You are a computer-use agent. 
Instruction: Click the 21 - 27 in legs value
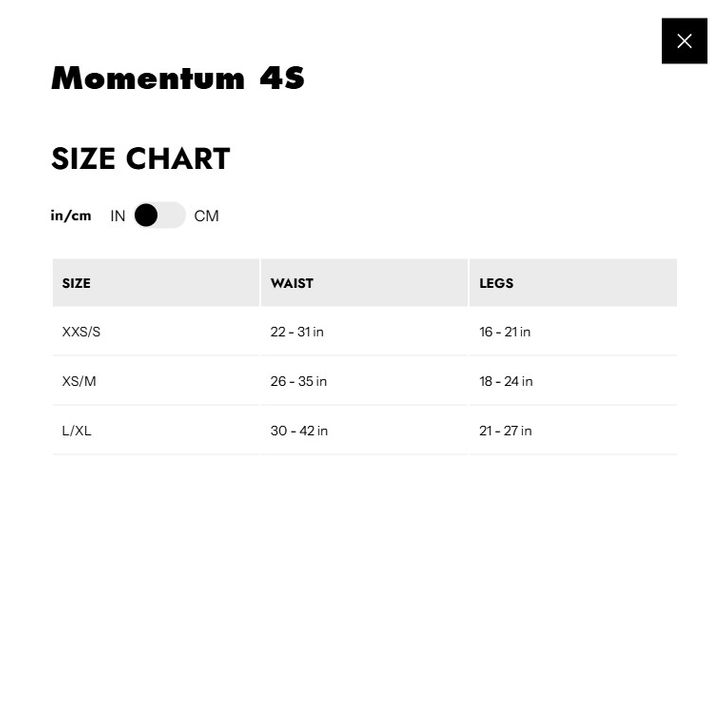[505, 431]
